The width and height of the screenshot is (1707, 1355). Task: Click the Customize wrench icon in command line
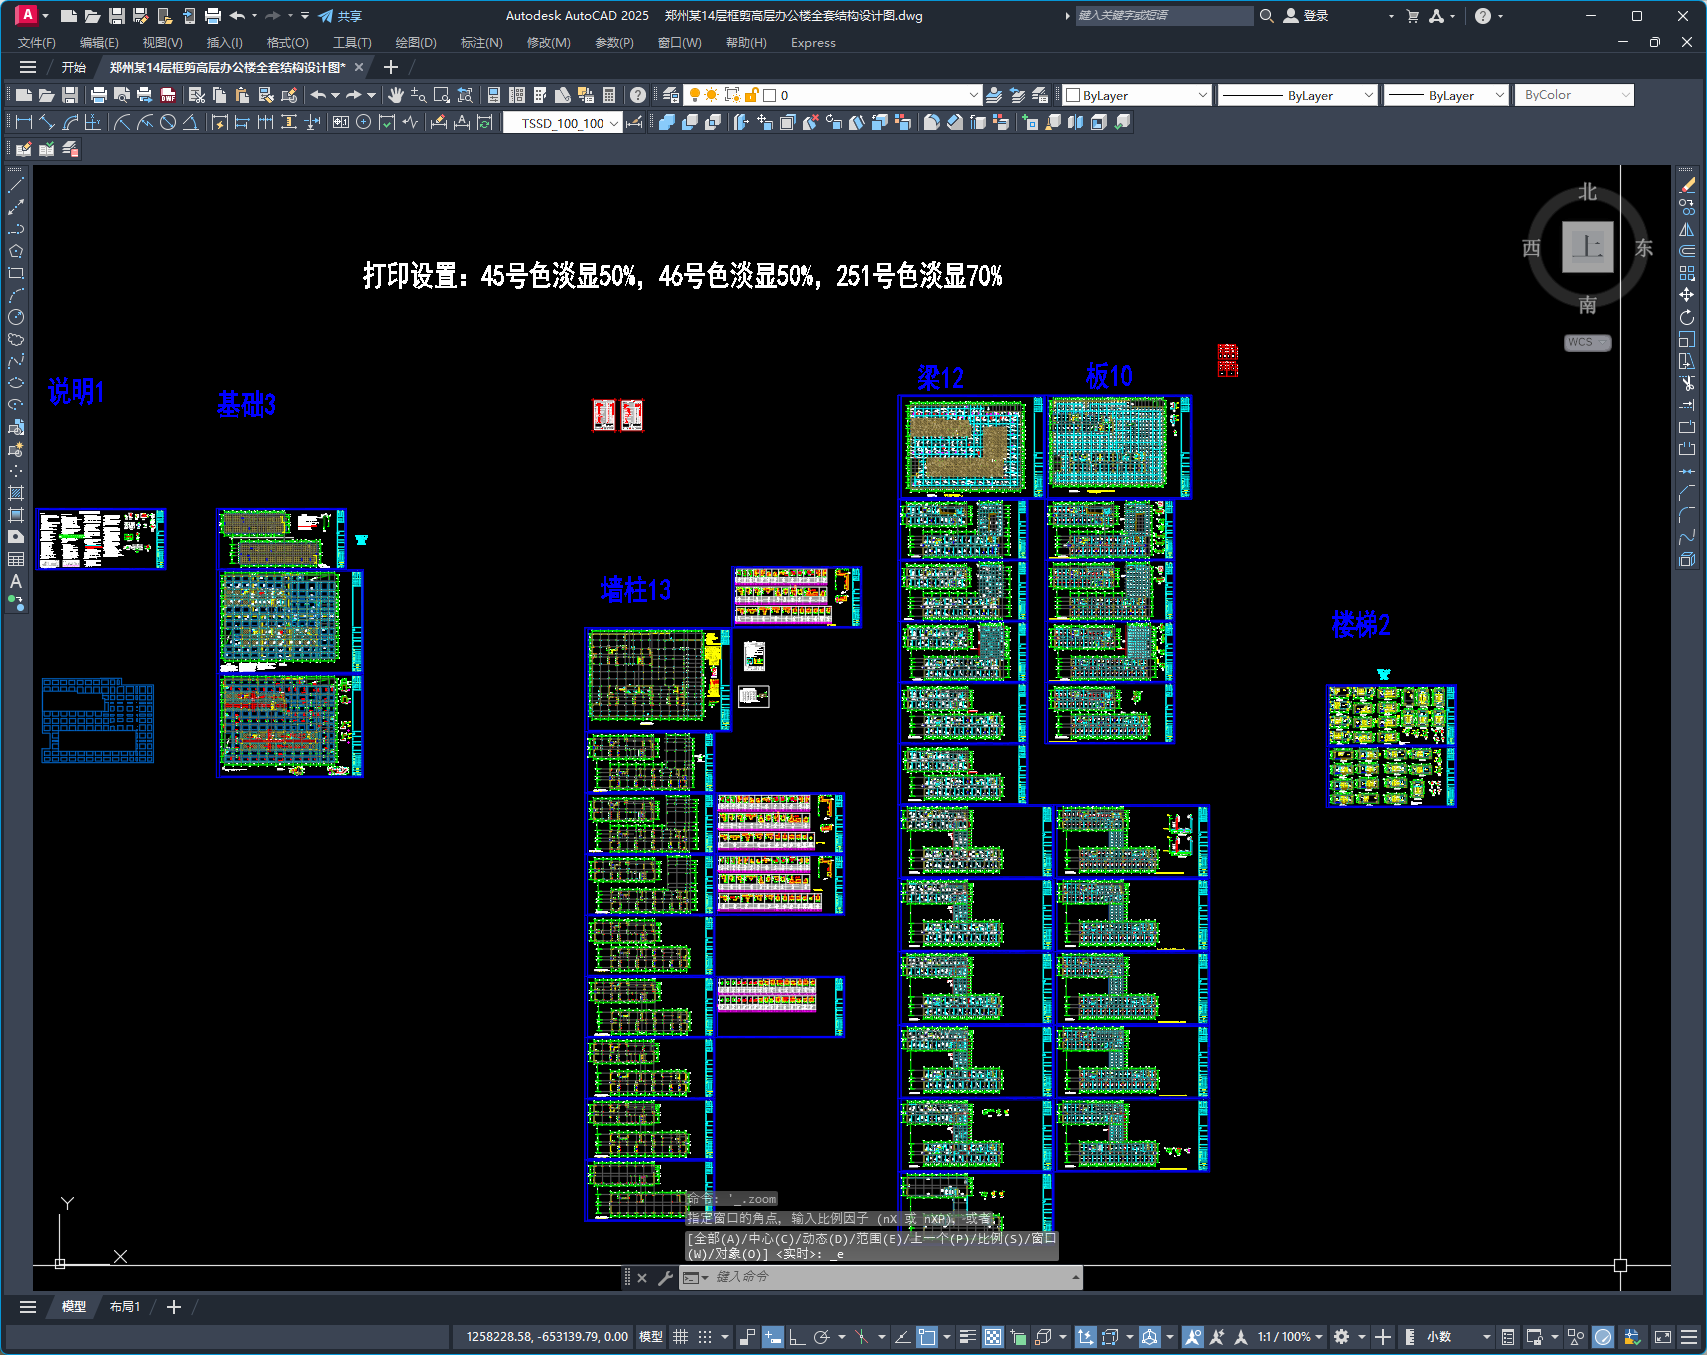pyautogui.click(x=665, y=1277)
